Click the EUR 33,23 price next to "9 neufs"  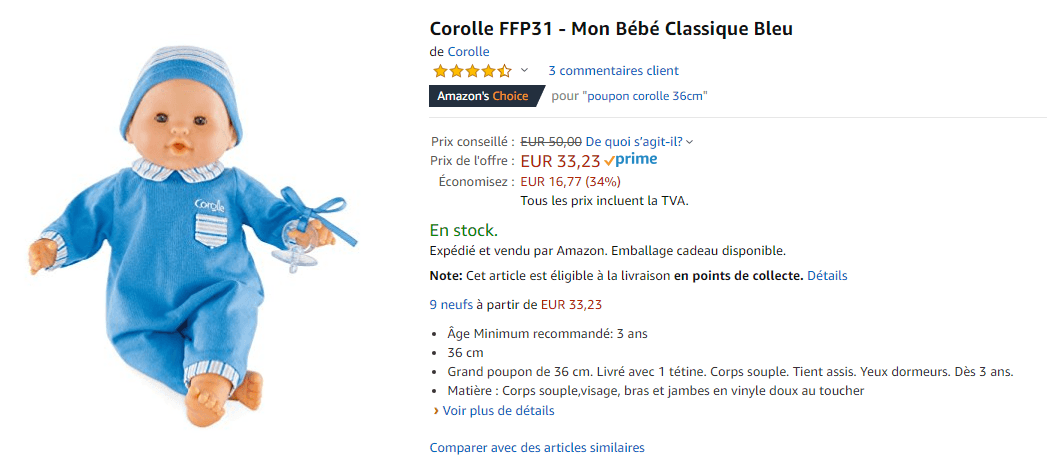coord(571,305)
